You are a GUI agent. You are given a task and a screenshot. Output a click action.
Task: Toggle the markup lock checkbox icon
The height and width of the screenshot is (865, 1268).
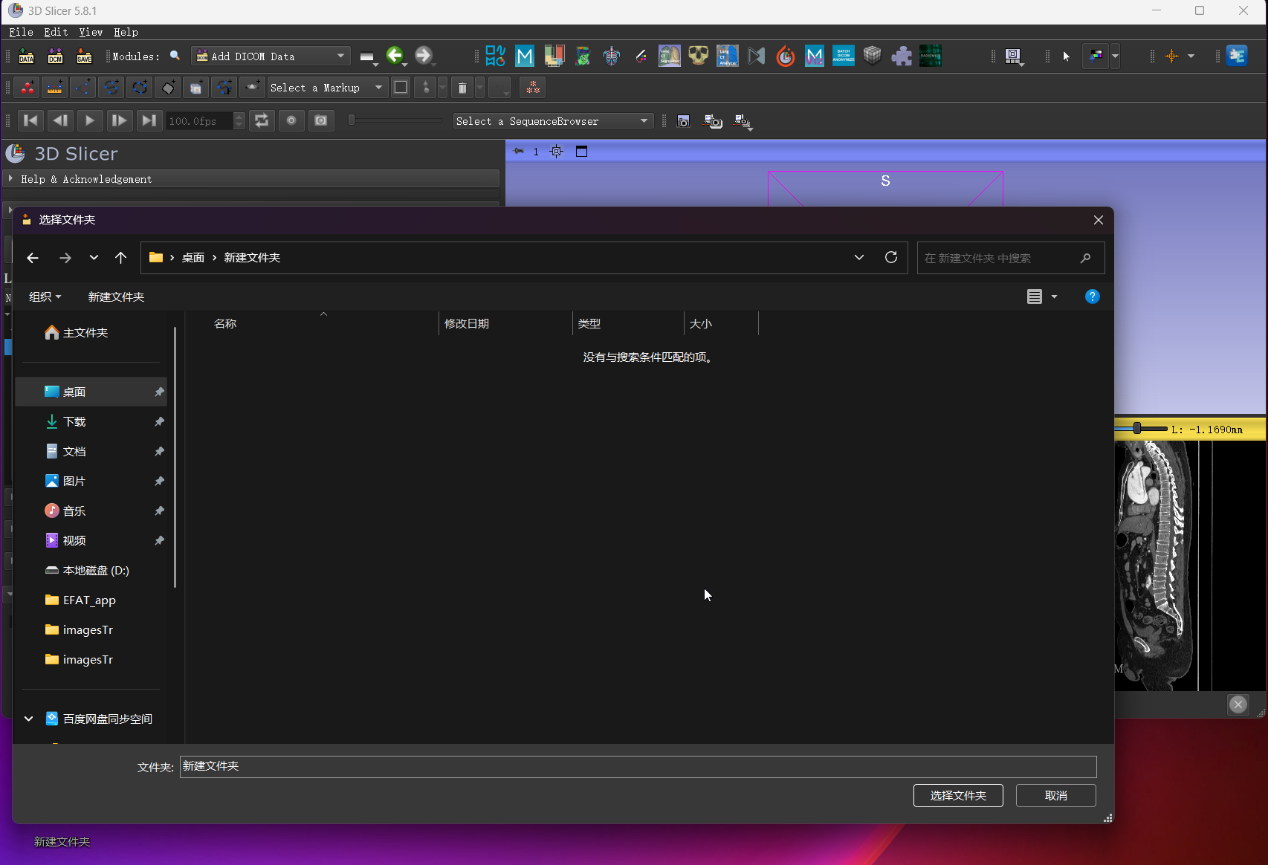point(400,88)
